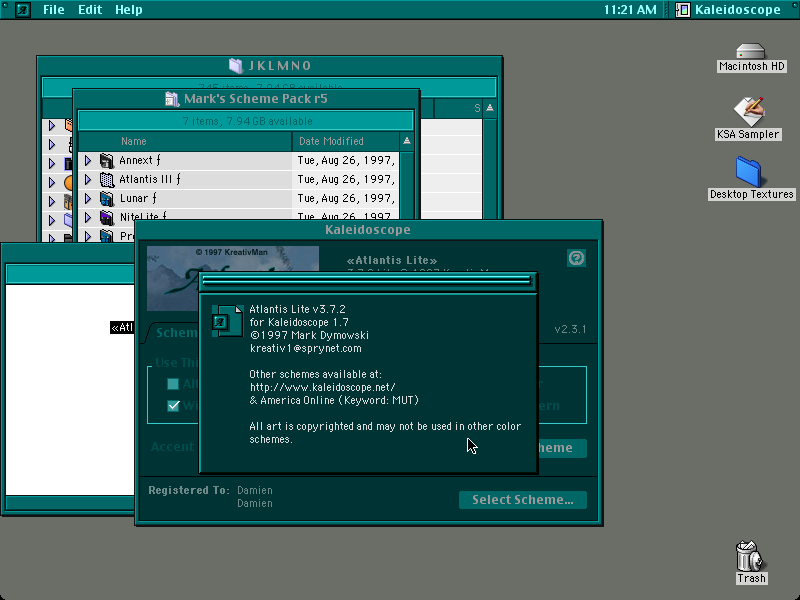Viewport: 800px width, 600px height.
Task: Click the "All art is copyrighted" notice text
Action: [x=385, y=433]
